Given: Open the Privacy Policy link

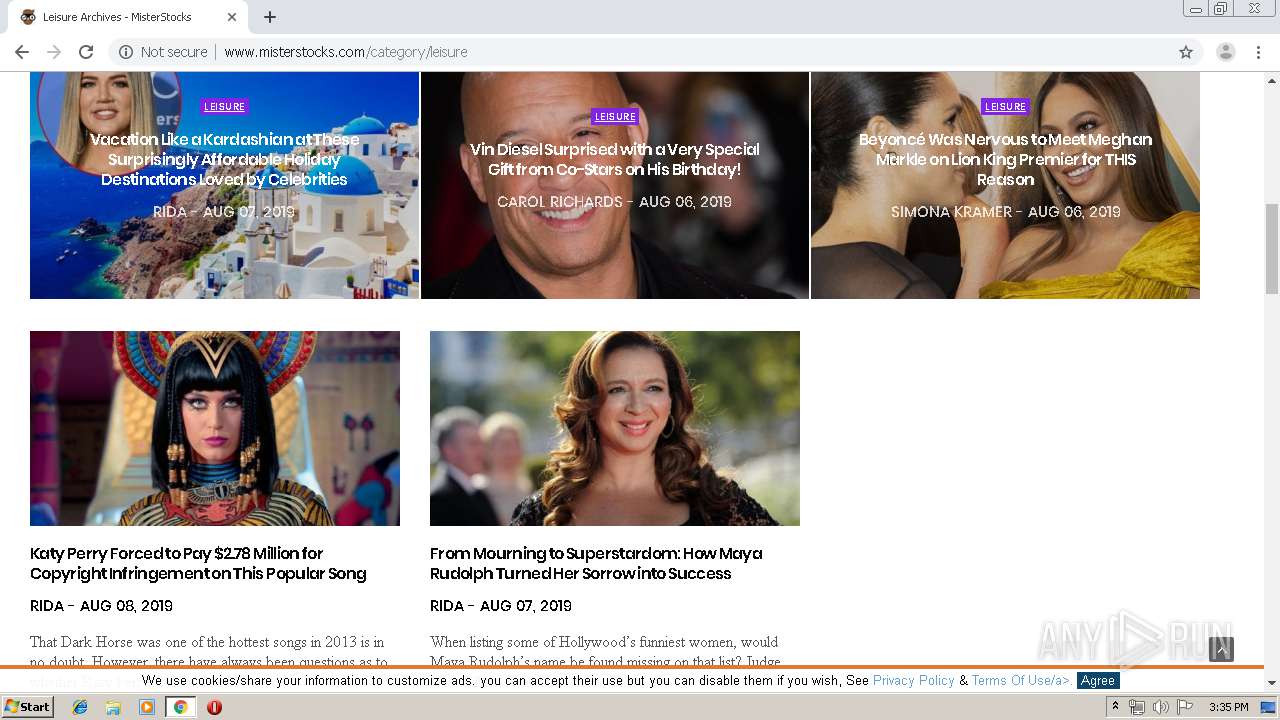Looking at the screenshot, I should (914, 680).
